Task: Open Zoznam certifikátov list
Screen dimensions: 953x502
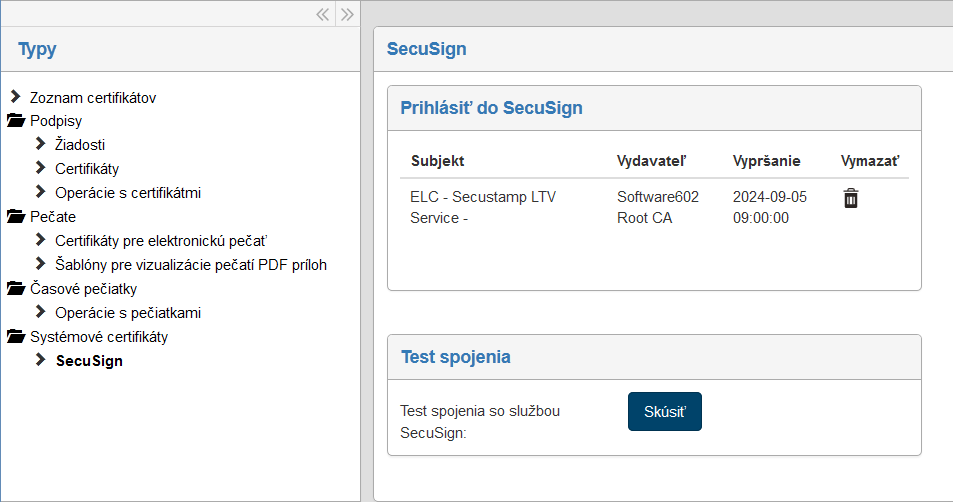Action: (92, 97)
